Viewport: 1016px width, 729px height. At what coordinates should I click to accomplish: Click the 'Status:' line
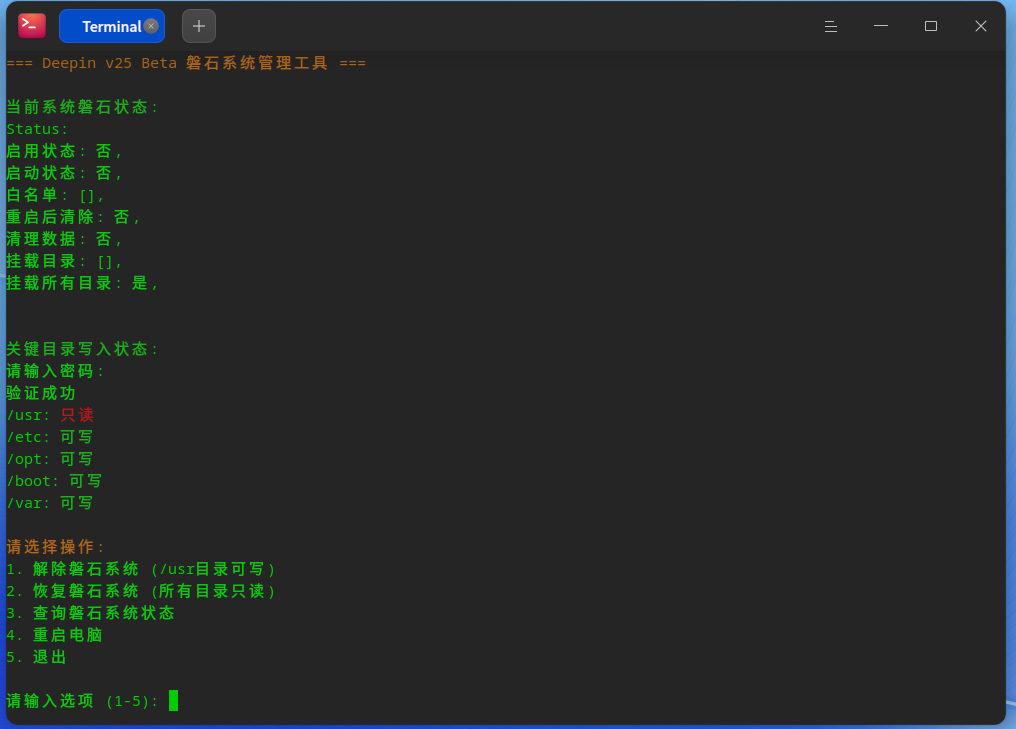point(37,129)
